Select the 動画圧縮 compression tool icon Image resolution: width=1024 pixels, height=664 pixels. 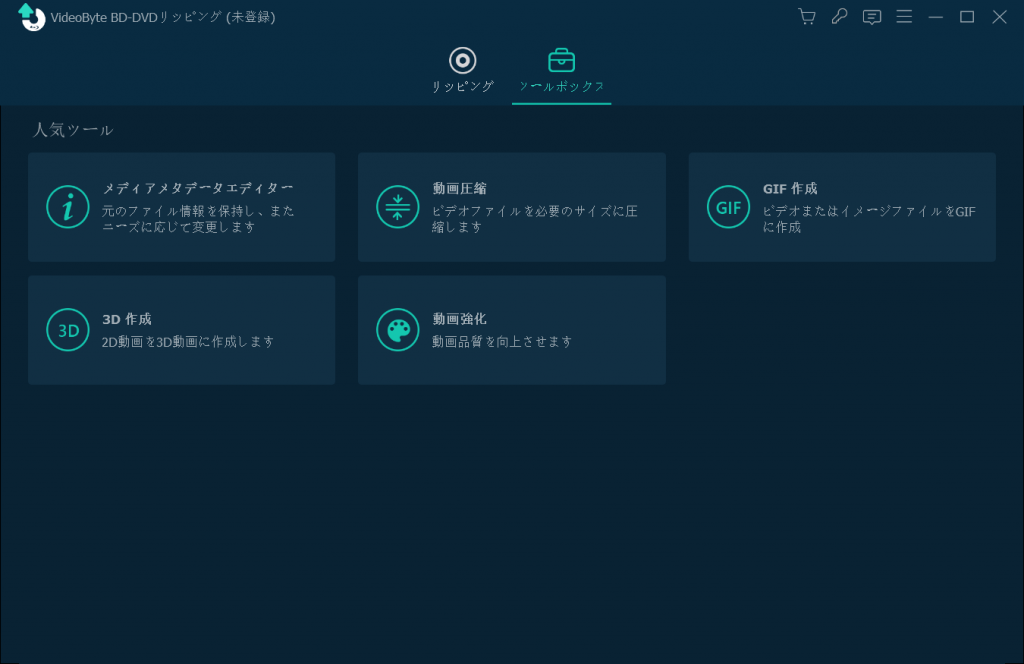398,206
